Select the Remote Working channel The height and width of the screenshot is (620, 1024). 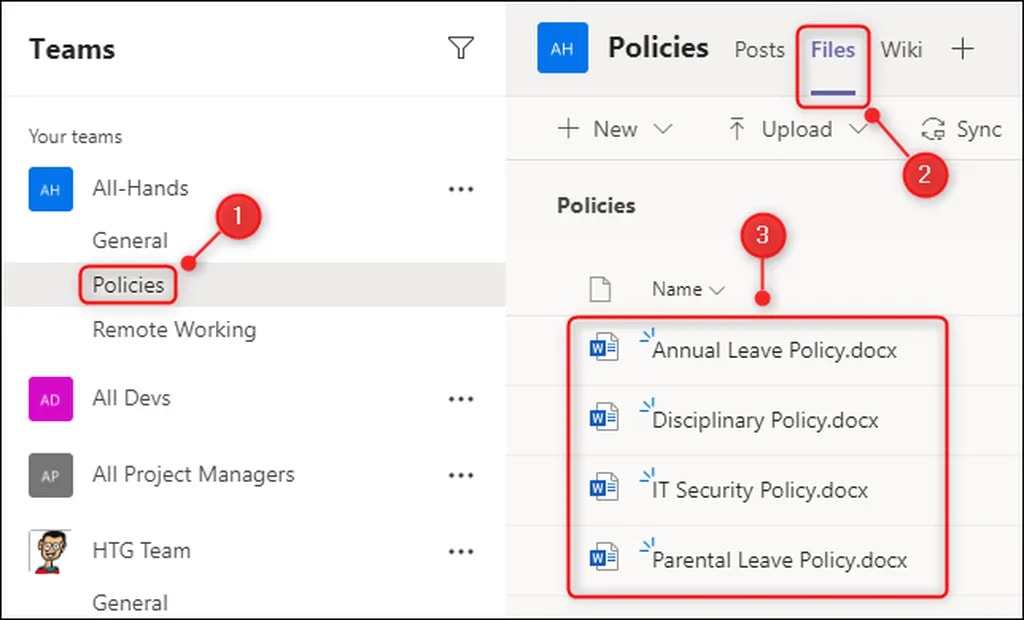click(174, 330)
